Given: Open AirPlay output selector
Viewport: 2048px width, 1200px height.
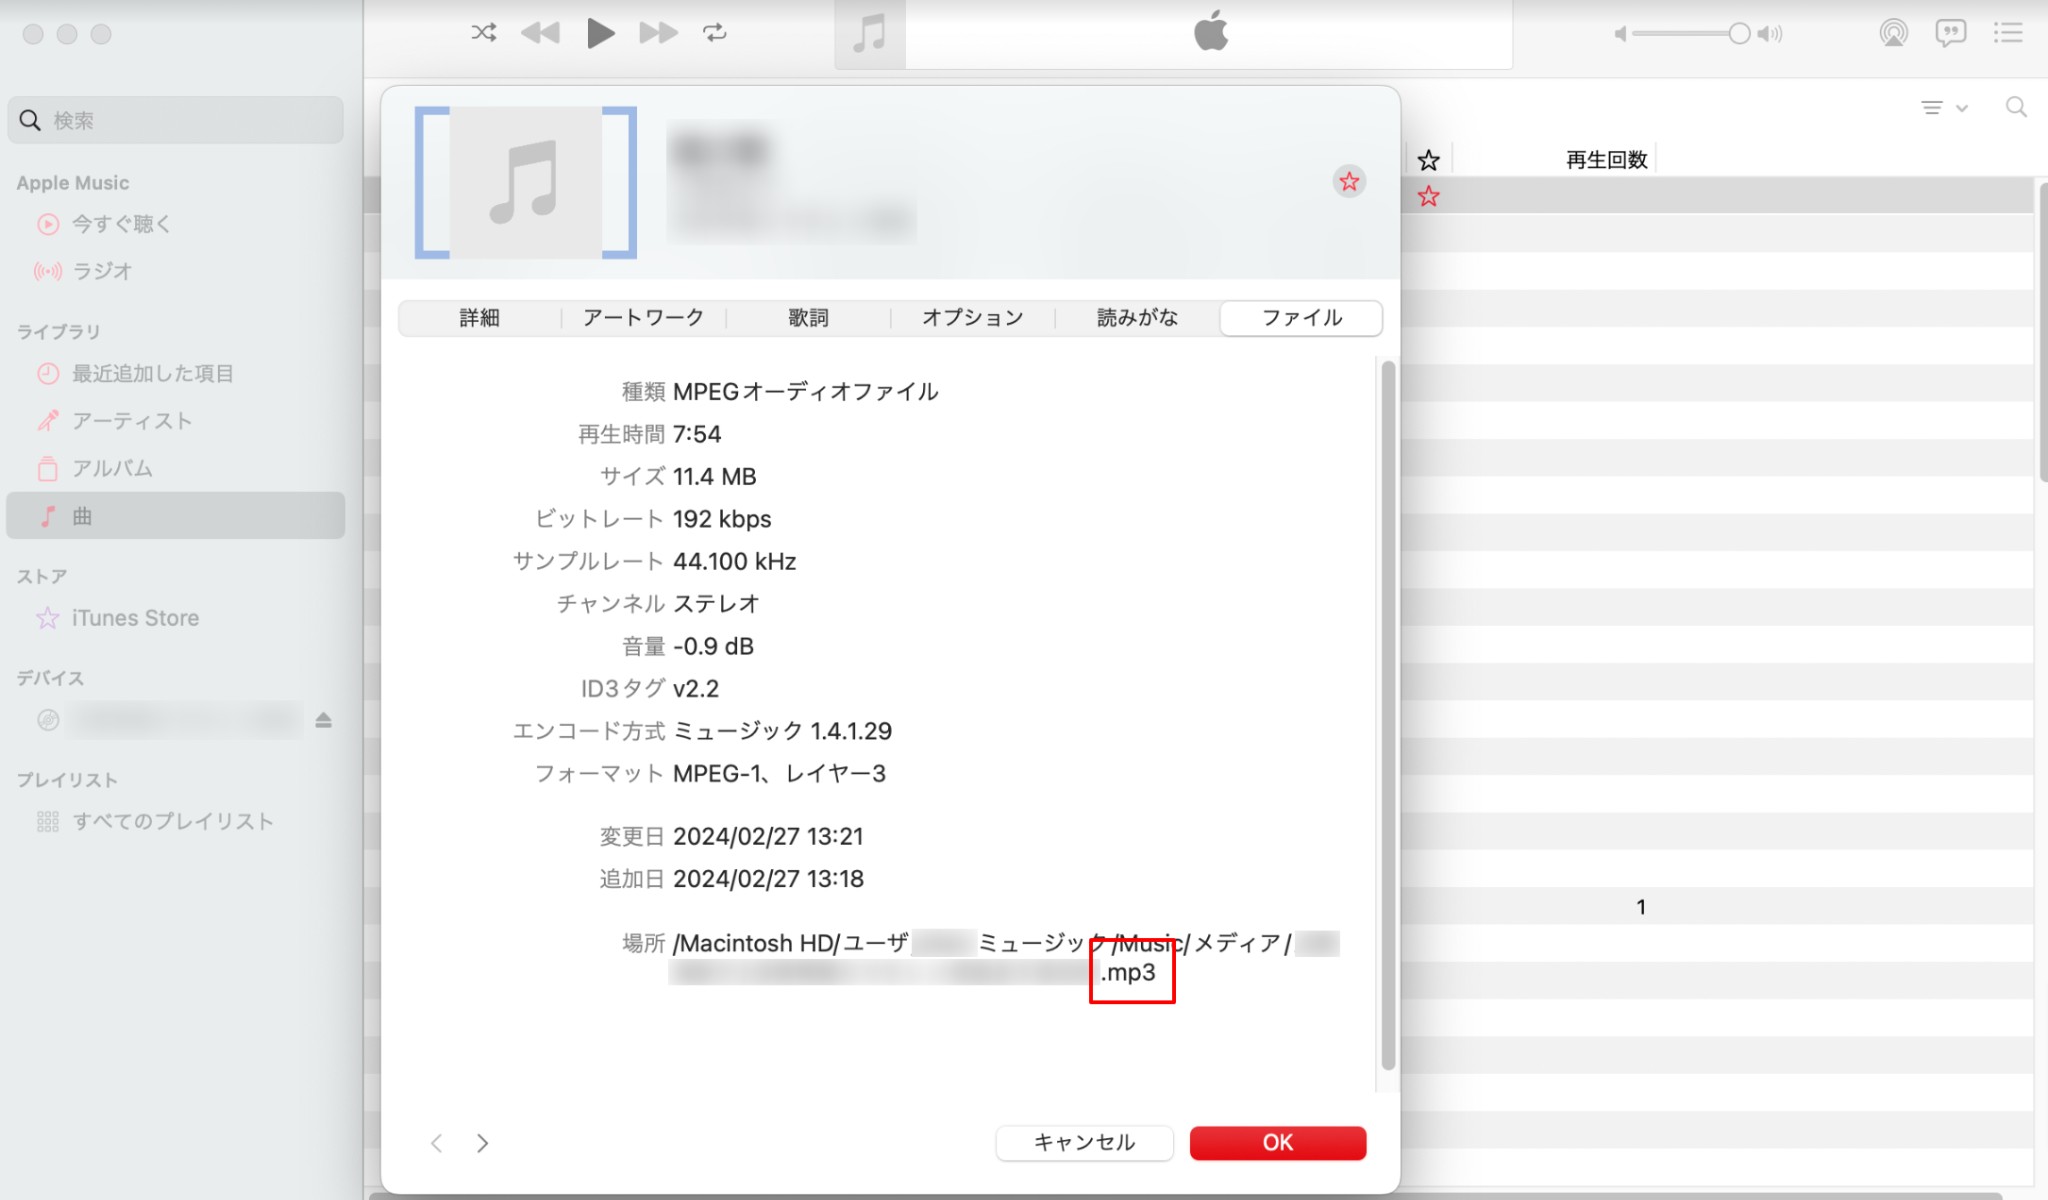Looking at the screenshot, I should click(1893, 33).
